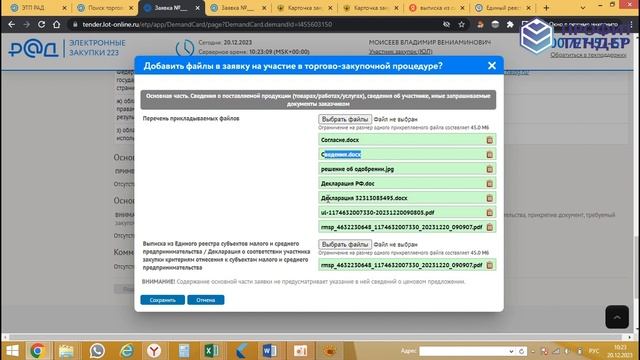Click the РУС language indicator in tray
Viewport: 640px width, 360px height.
point(594,351)
